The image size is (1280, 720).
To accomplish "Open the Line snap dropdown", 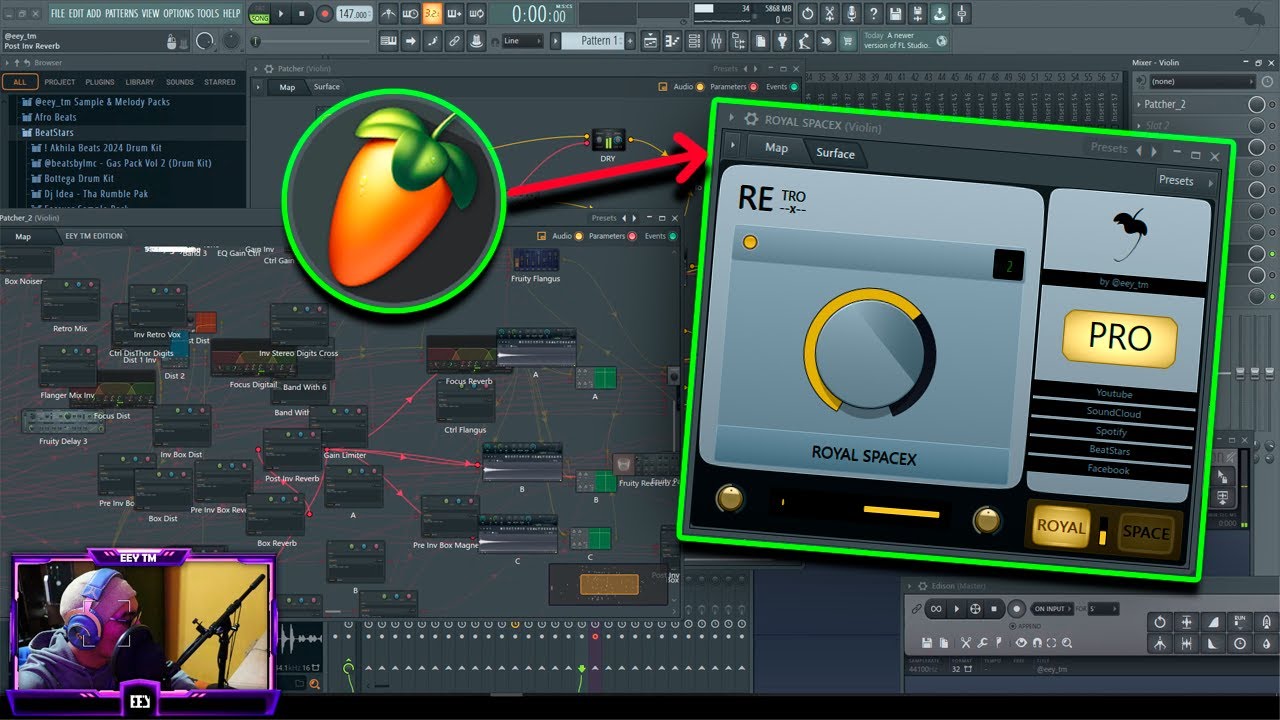I will tap(523, 41).
